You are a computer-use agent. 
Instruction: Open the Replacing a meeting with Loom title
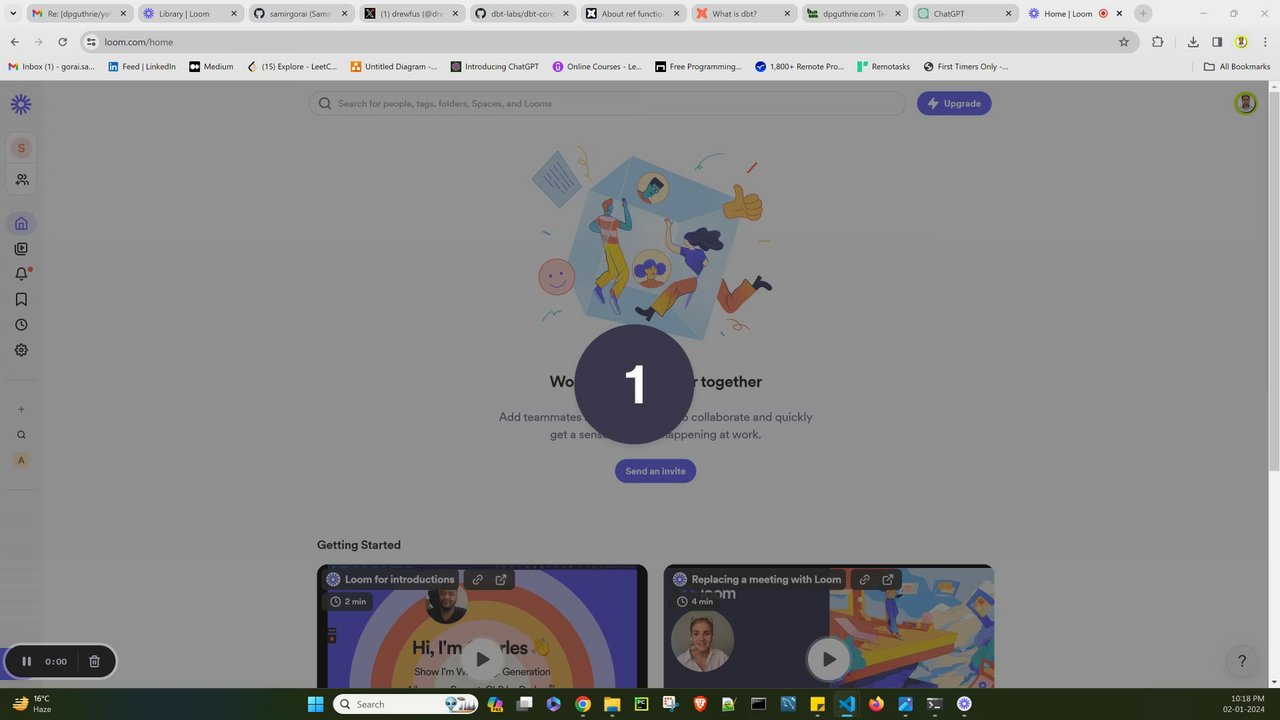point(766,579)
